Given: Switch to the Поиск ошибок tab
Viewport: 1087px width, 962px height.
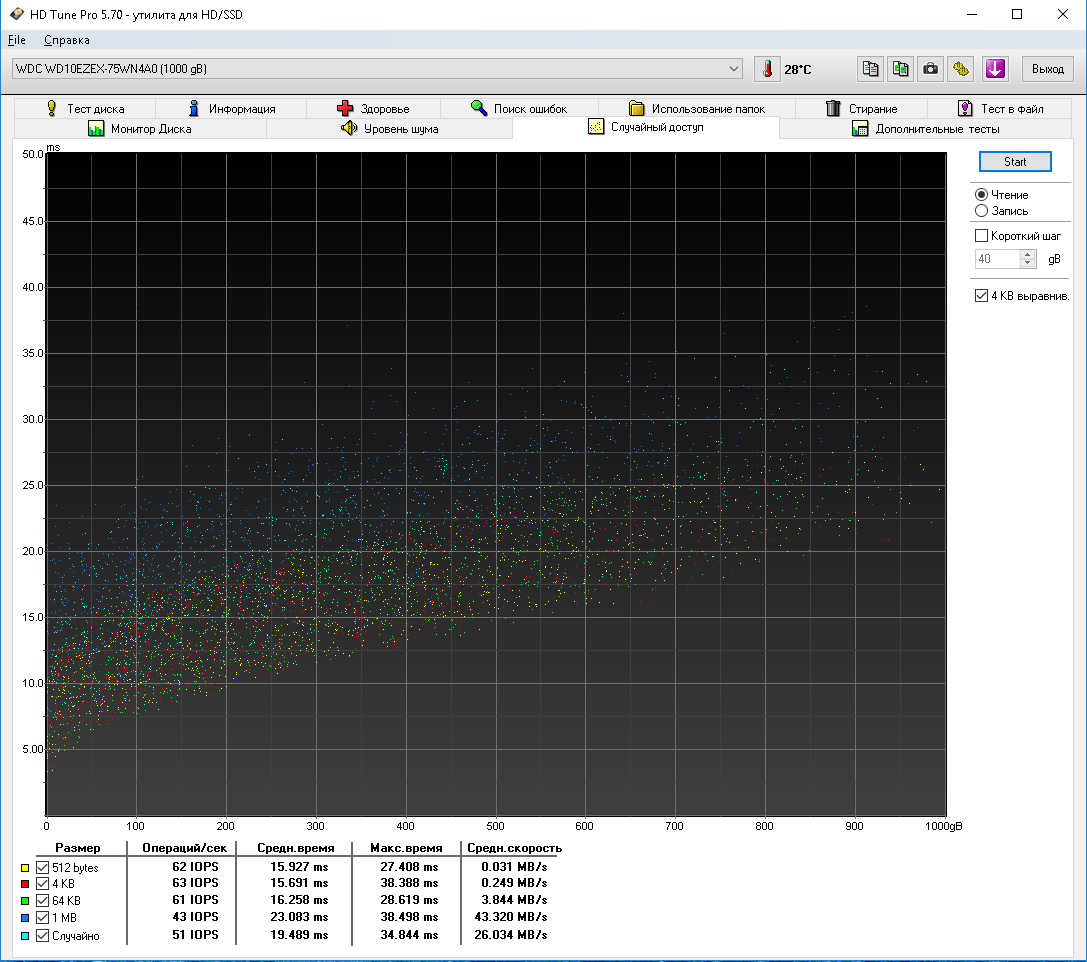Looking at the screenshot, I should 519,109.
